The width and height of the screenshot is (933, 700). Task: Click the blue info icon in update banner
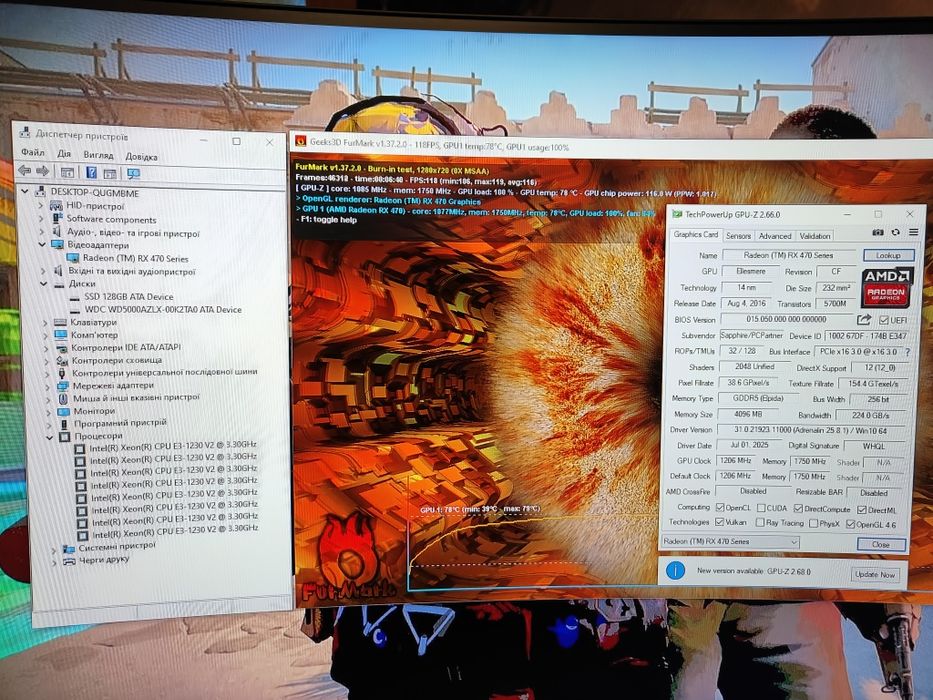point(675,570)
